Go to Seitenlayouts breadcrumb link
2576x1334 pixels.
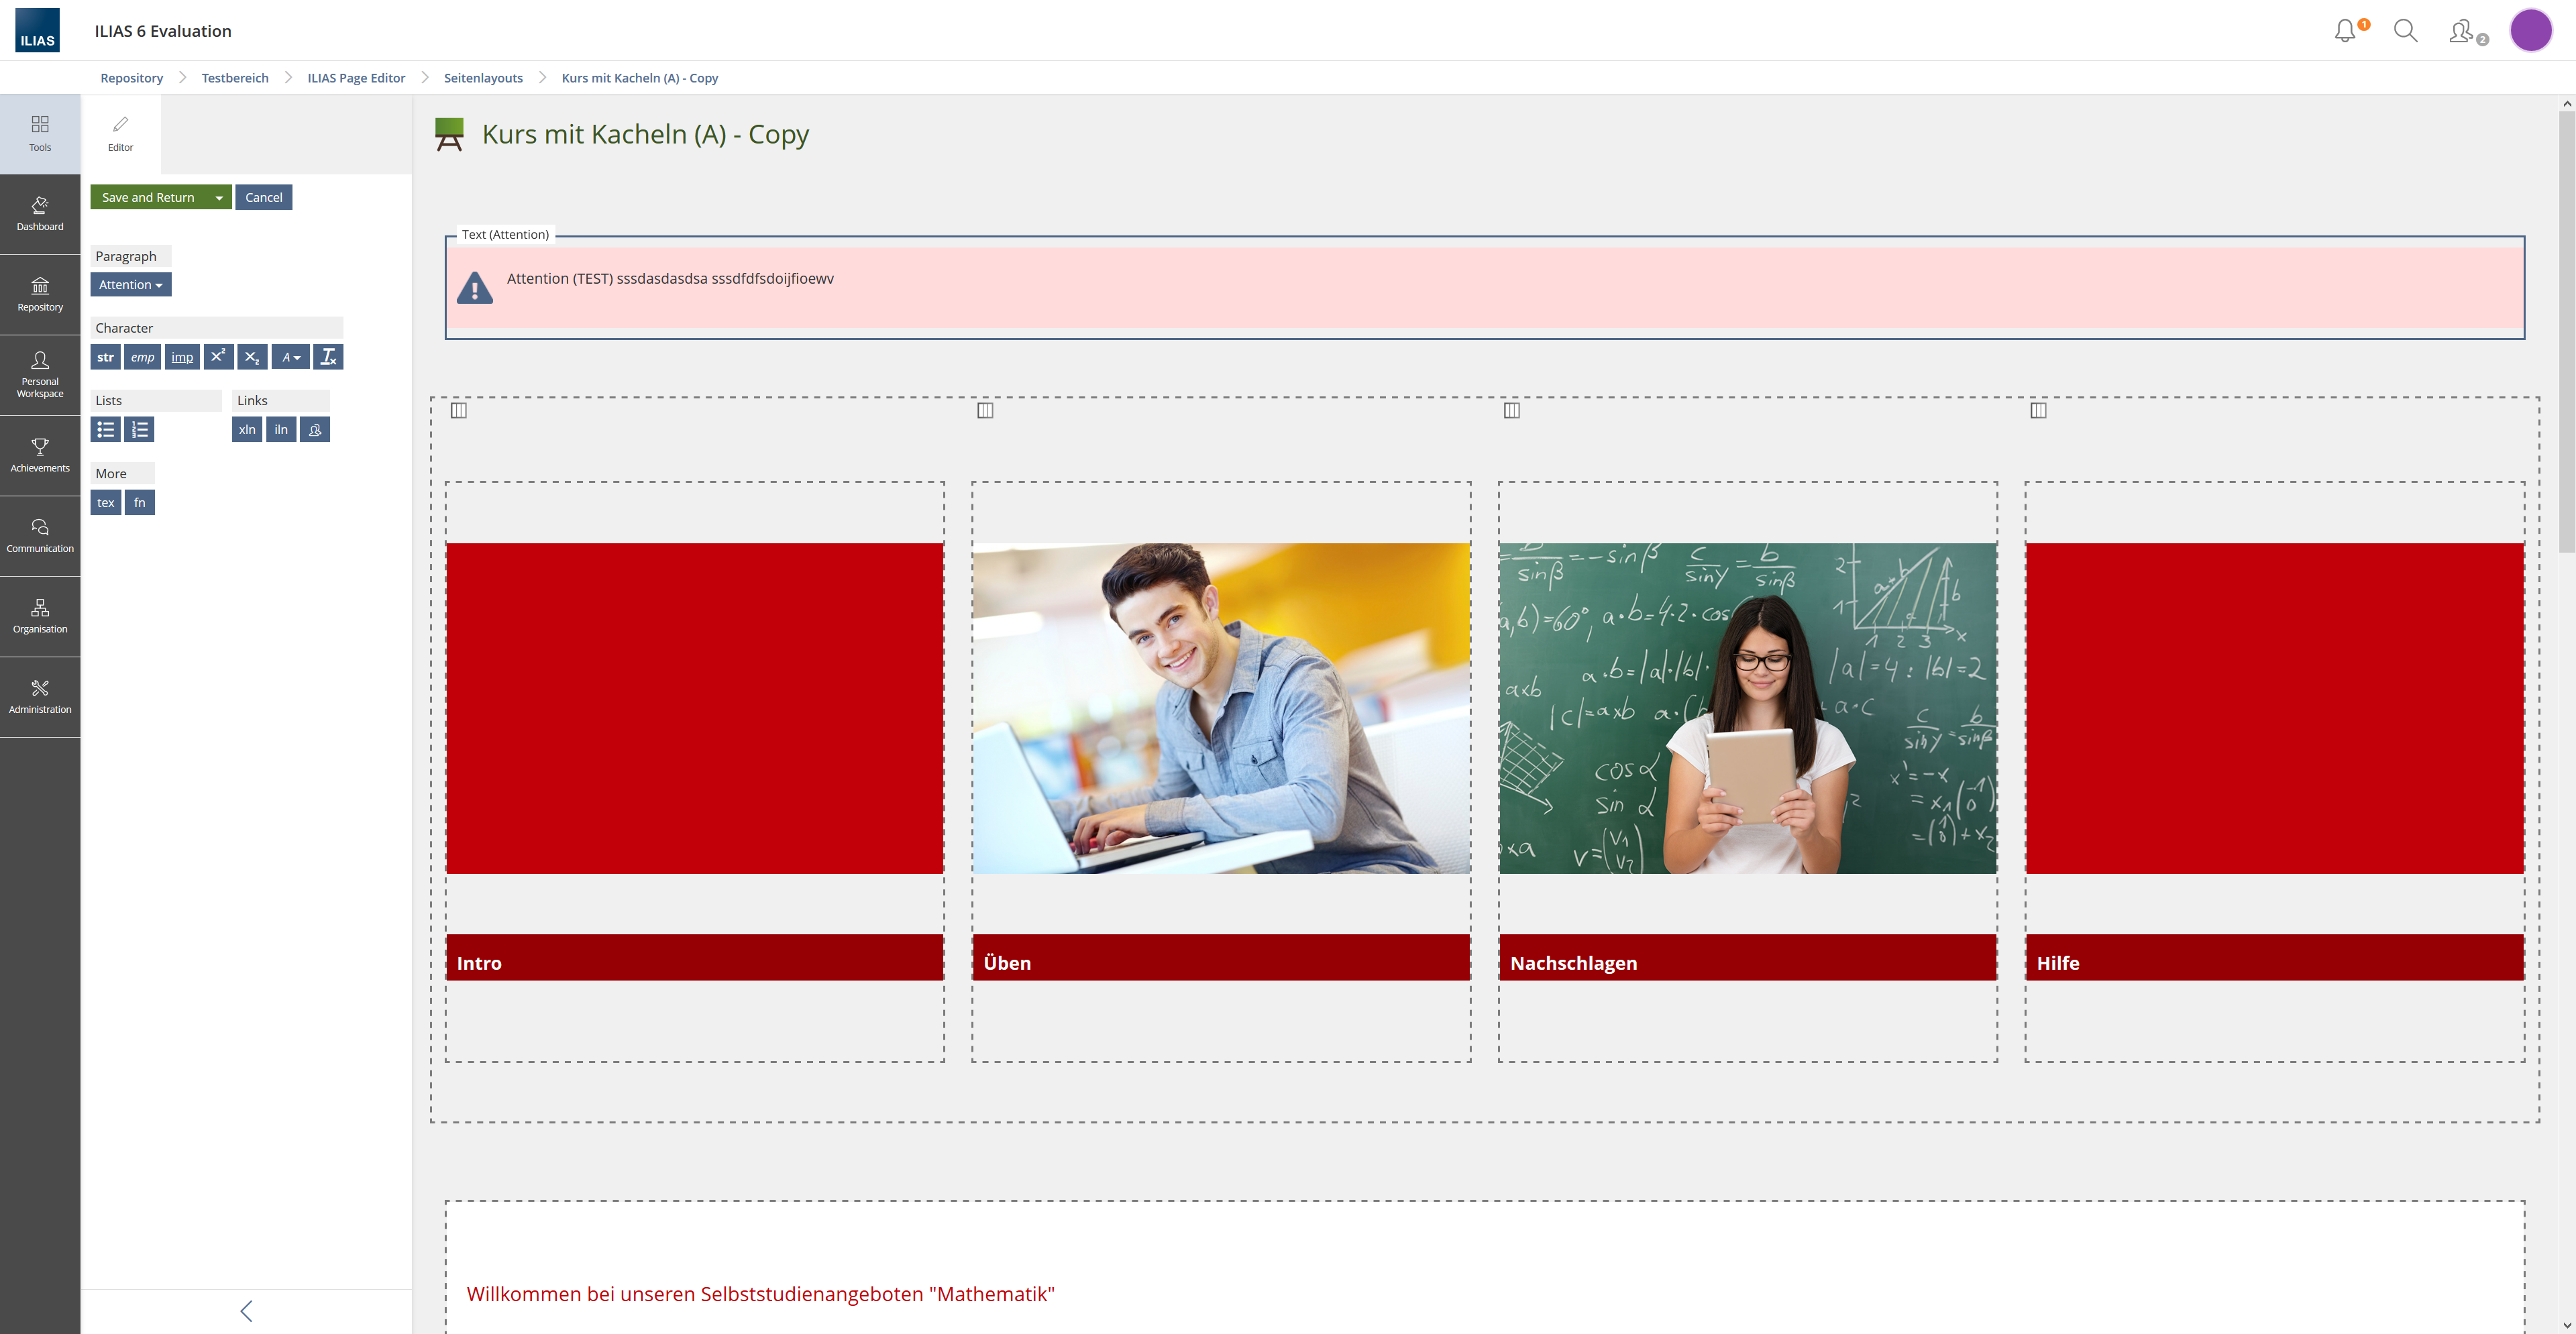[x=483, y=78]
